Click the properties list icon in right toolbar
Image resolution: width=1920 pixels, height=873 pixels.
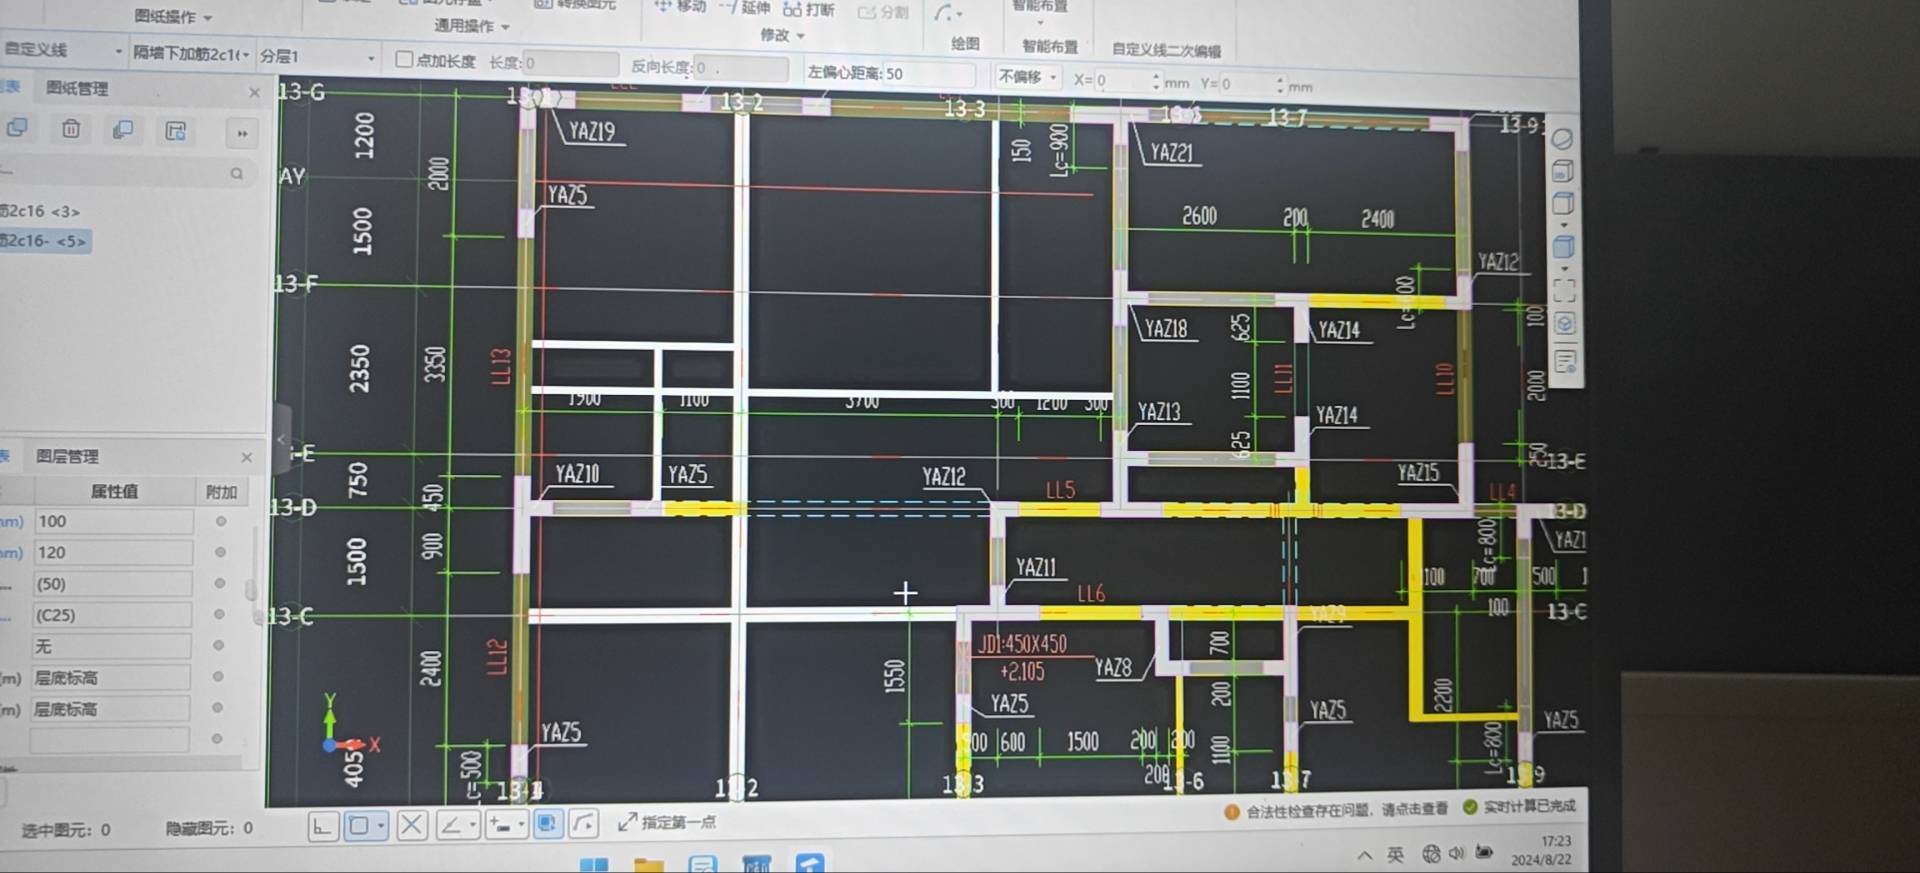click(x=1566, y=360)
